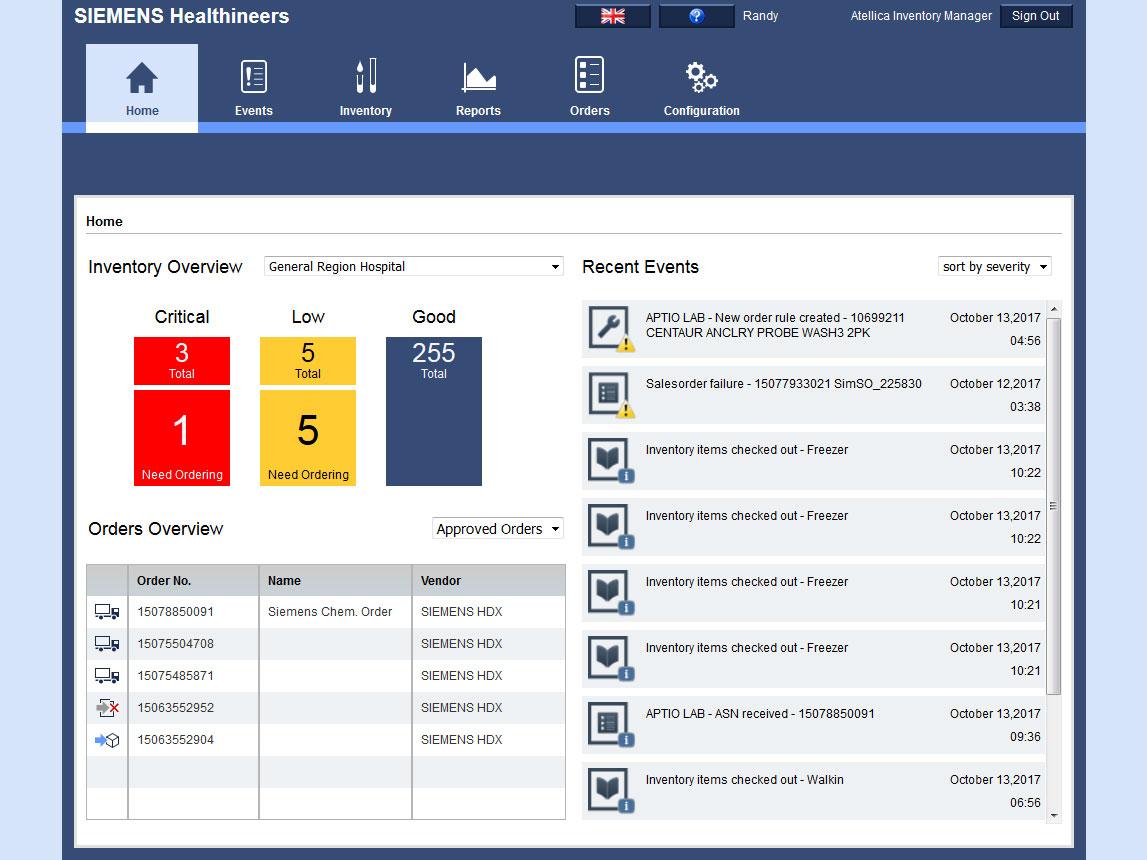1147x860 pixels.
Task: Click the blue arrow box icon for order 15063552904
Action: tap(107, 740)
